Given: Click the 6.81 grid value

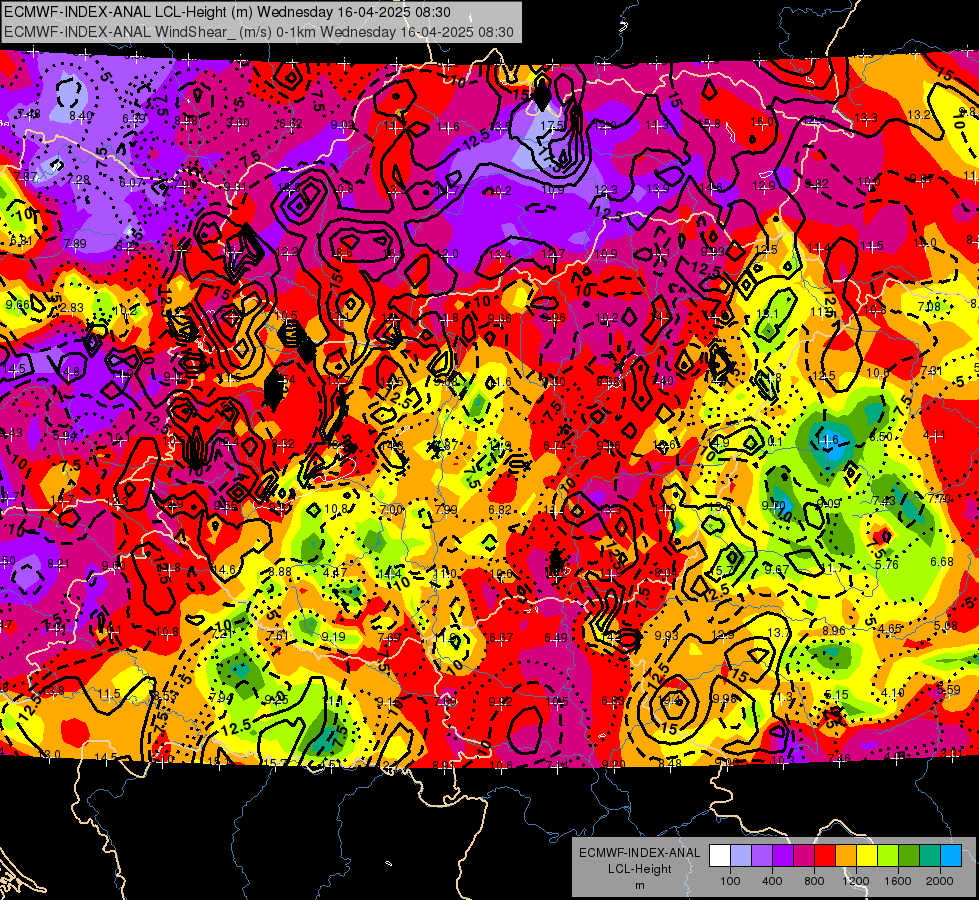Looking at the screenshot, I should pos(21,241).
